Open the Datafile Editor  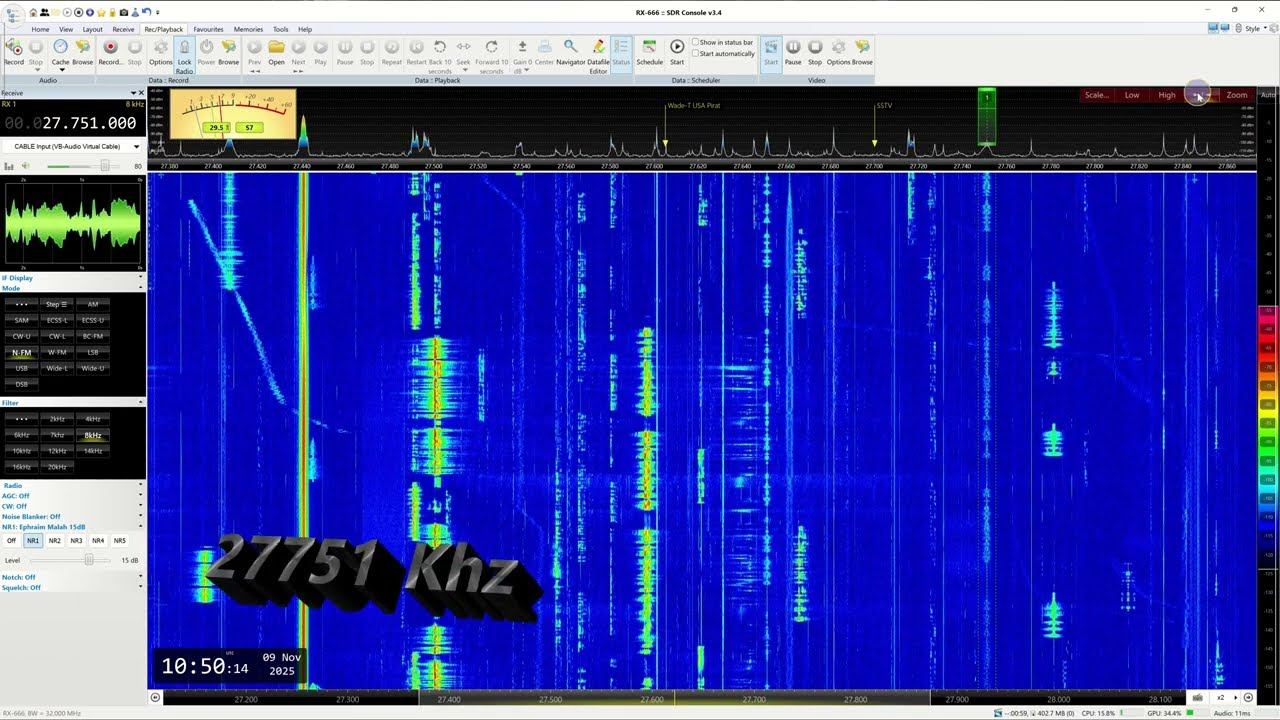pyautogui.click(x=598, y=54)
